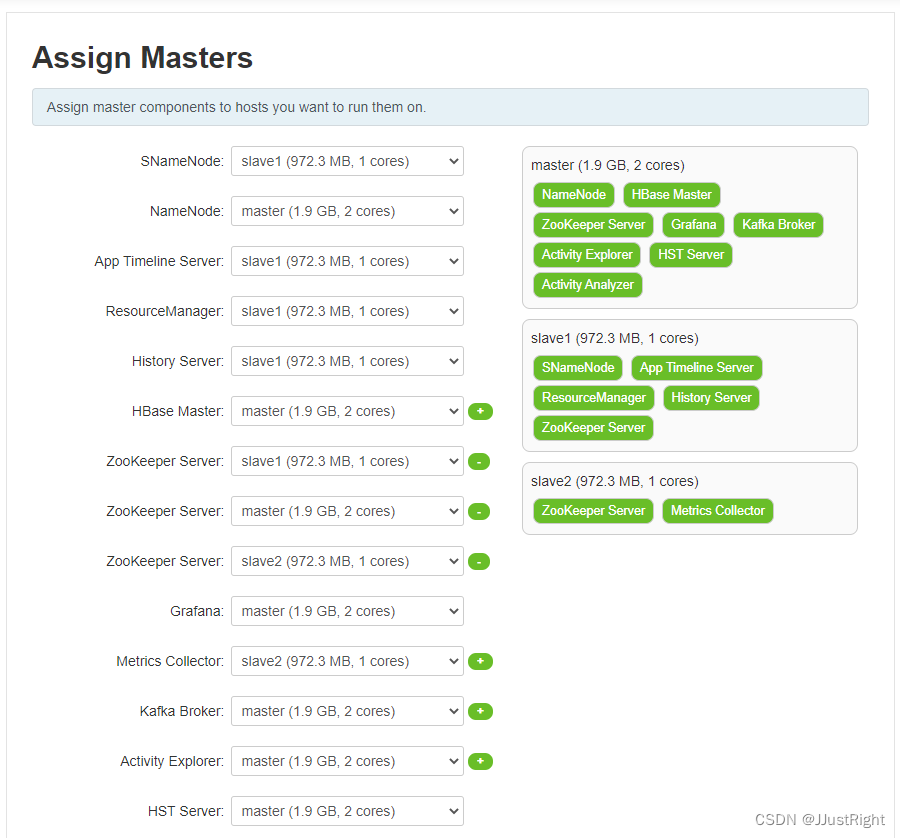The image size is (900, 838).
Task: Expand the History Server host dropdown
Action: click(347, 361)
